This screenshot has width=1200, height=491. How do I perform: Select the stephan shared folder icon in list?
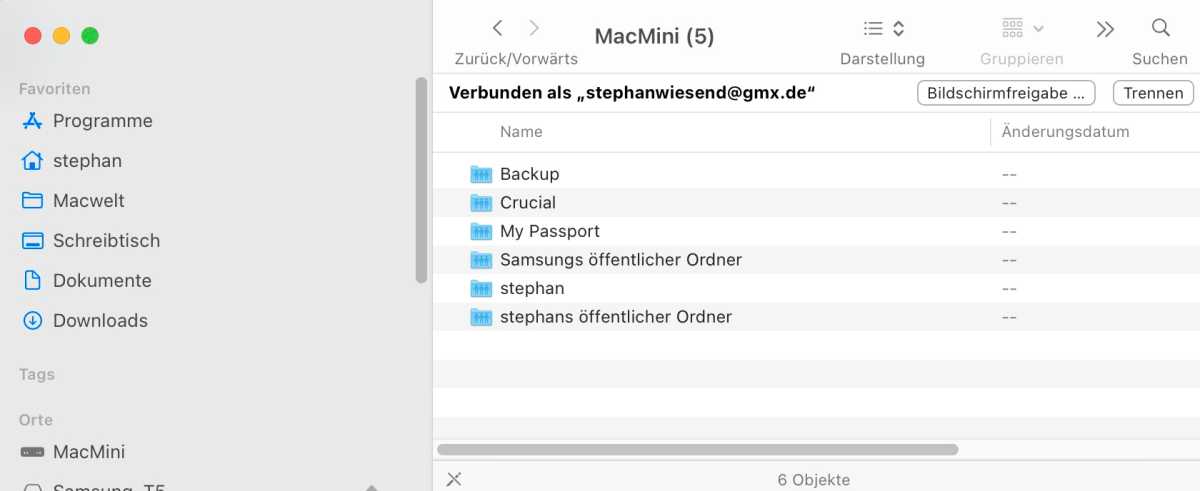click(481, 288)
